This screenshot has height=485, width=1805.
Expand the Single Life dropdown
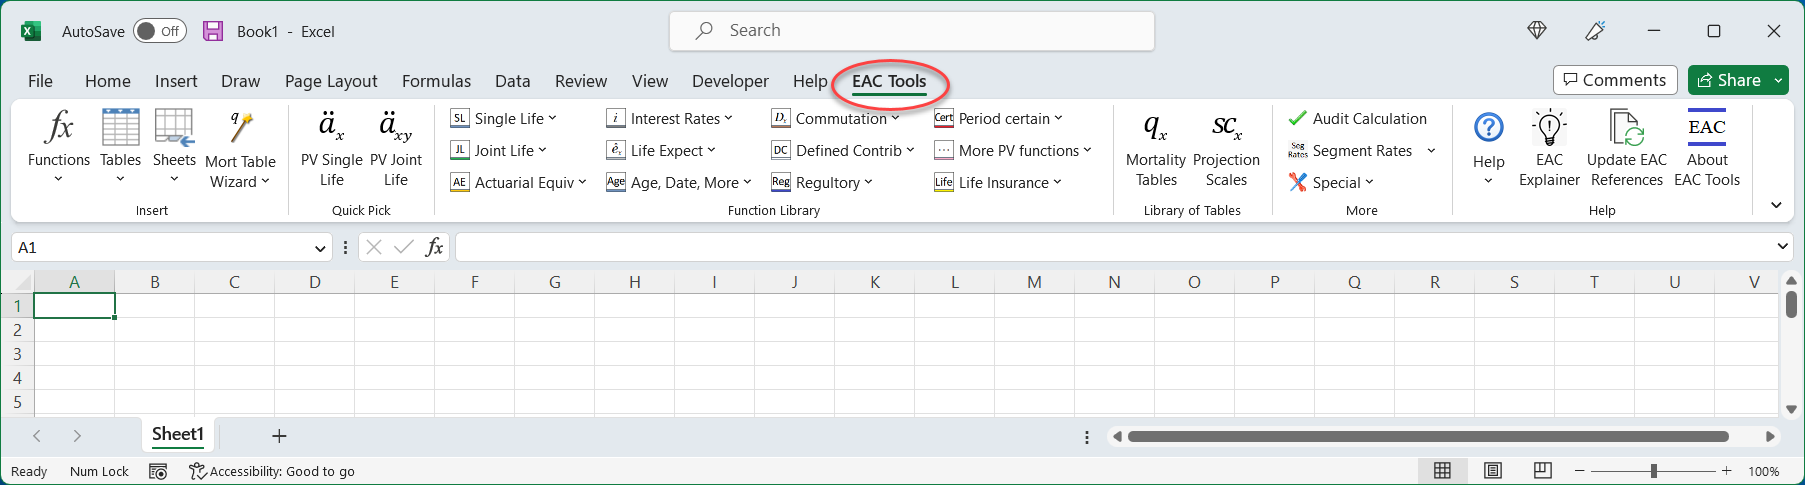pos(504,118)
